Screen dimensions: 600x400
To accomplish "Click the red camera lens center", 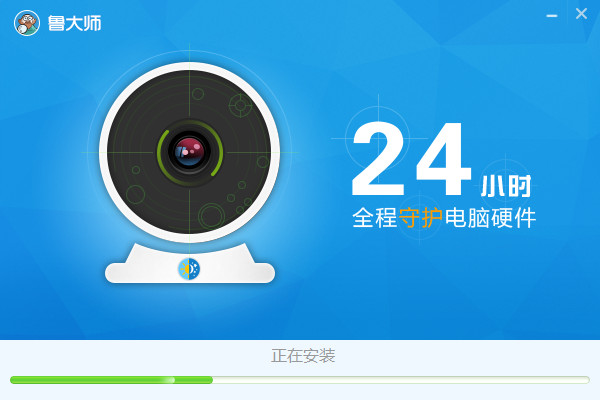I will coord(189,152).
